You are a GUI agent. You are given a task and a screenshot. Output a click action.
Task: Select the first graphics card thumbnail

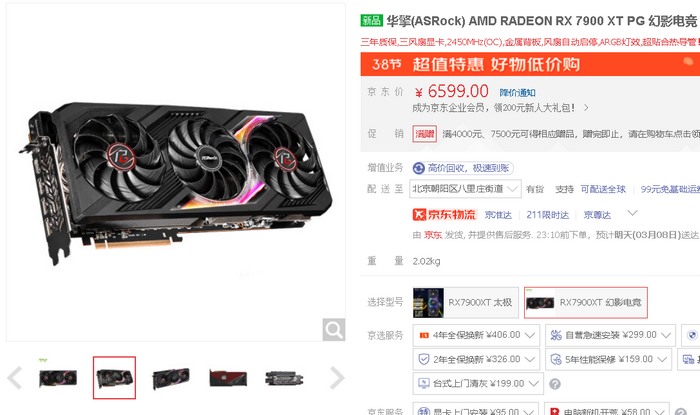[58, 378]
